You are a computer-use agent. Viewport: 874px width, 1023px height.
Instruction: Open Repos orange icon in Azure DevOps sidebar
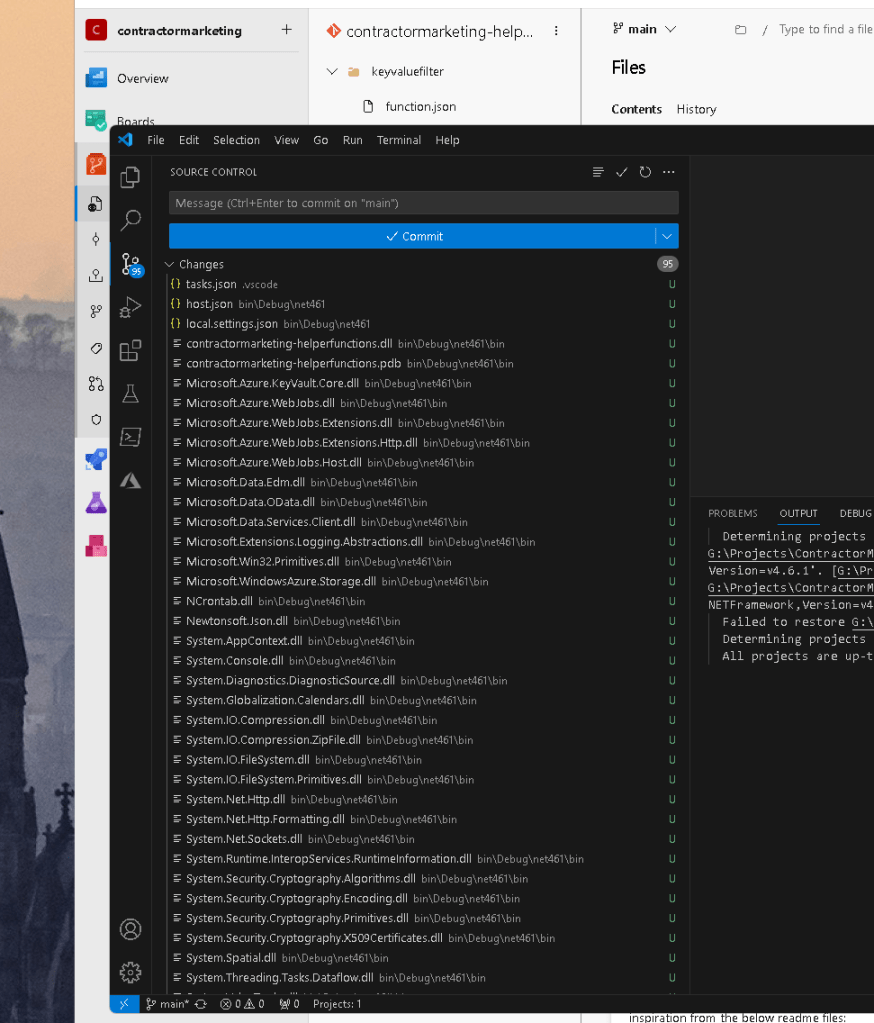96,164
